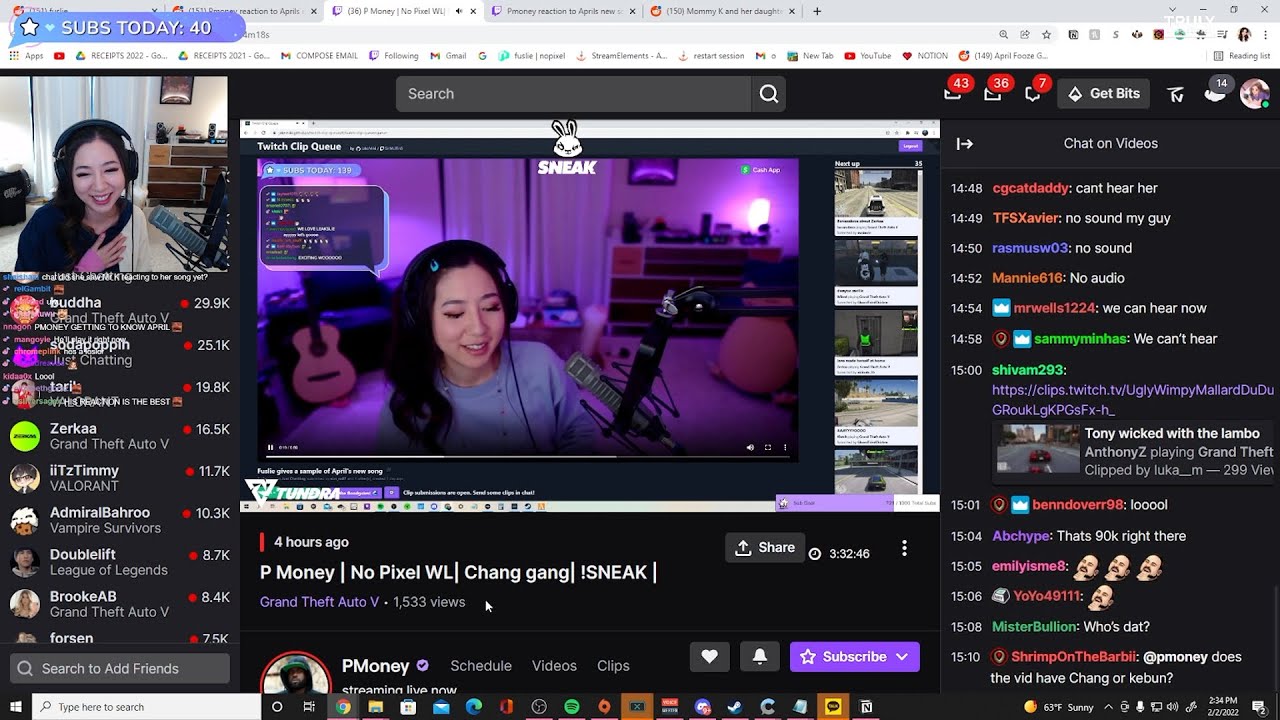Seek using the video progress bar
The width and height of the screenshot is (1280, 720).
(528, 458)
